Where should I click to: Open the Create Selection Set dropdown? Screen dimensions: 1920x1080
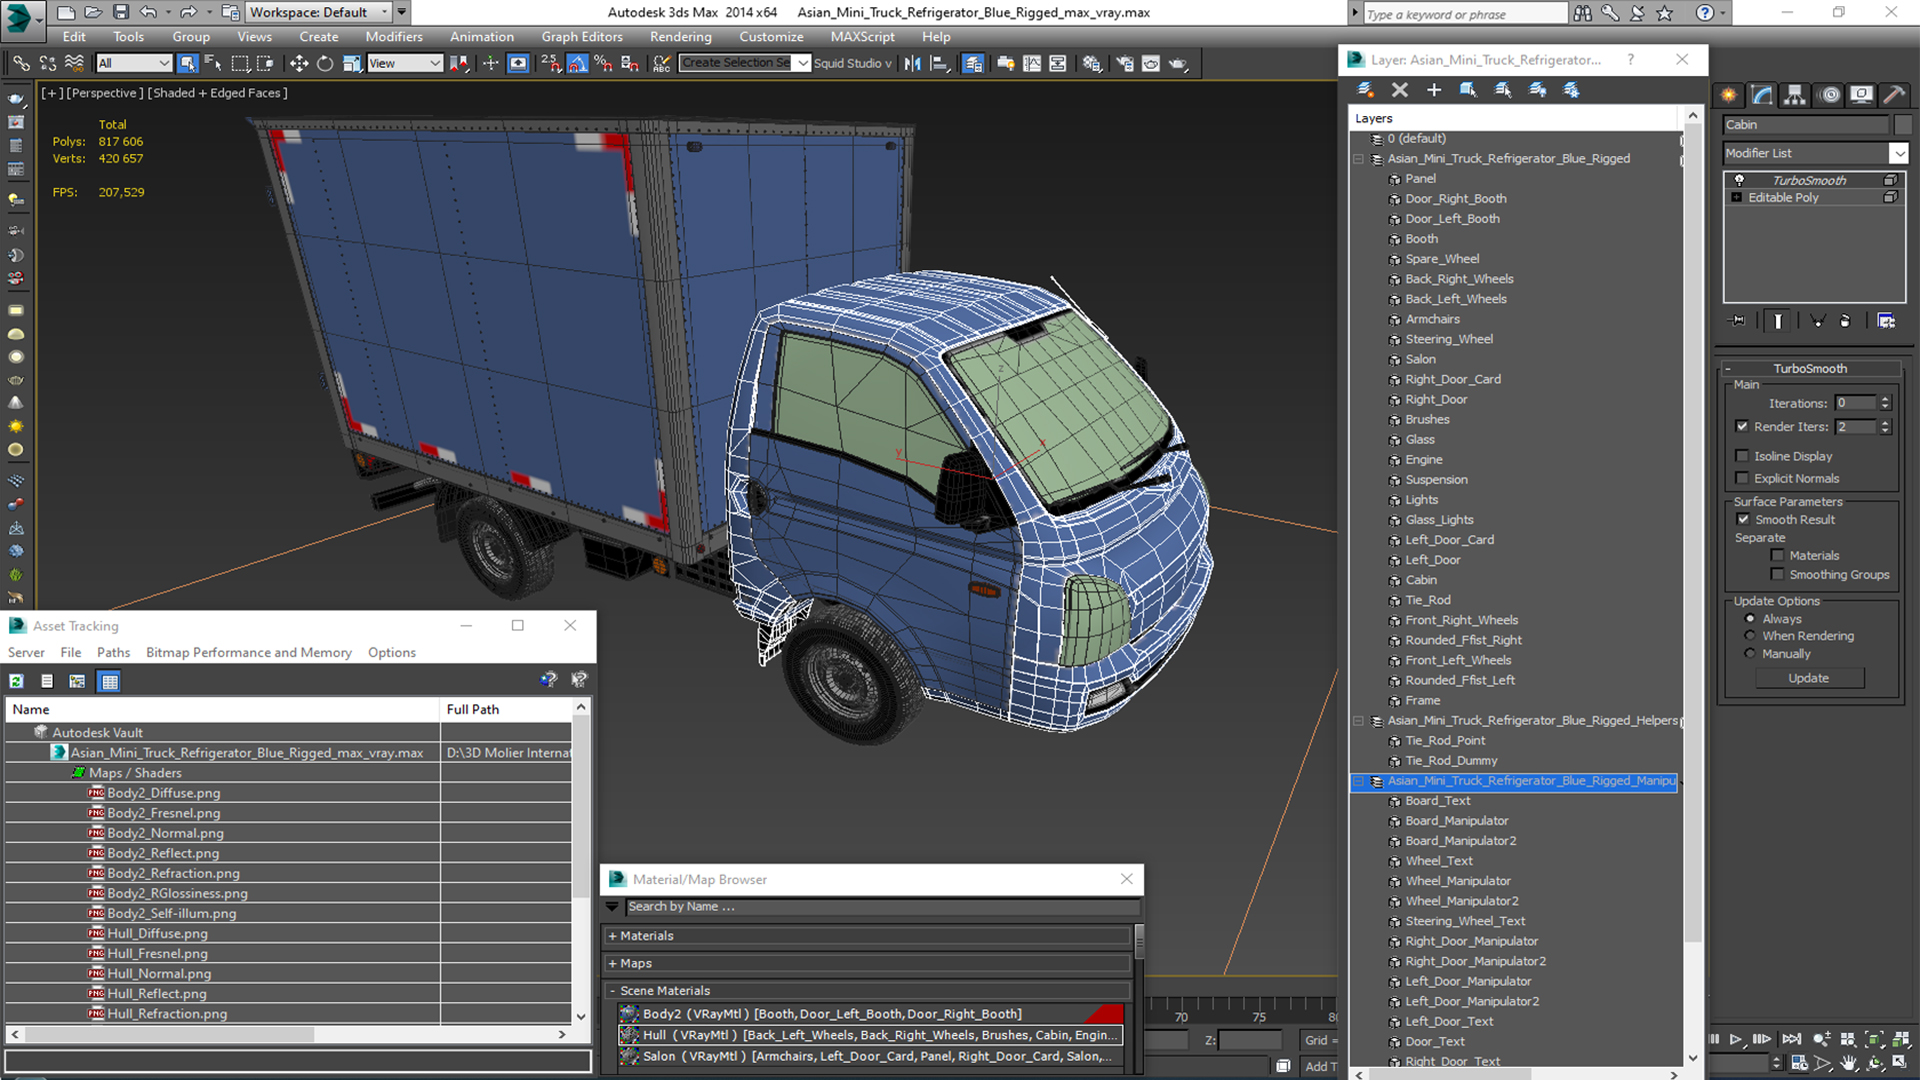click(803, 63)
